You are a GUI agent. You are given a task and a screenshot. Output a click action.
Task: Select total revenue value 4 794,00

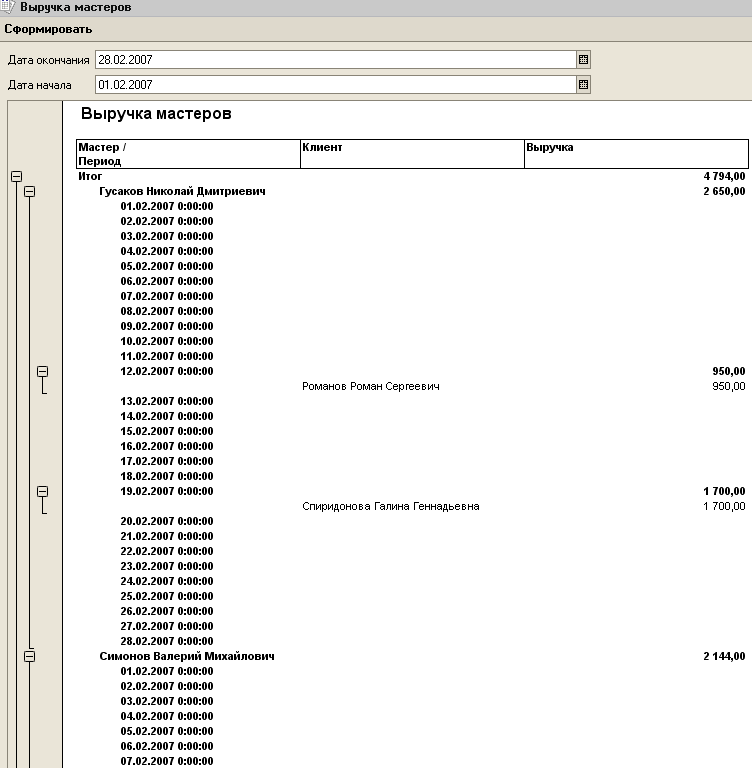pyautogui.click(x=724, y=176)
